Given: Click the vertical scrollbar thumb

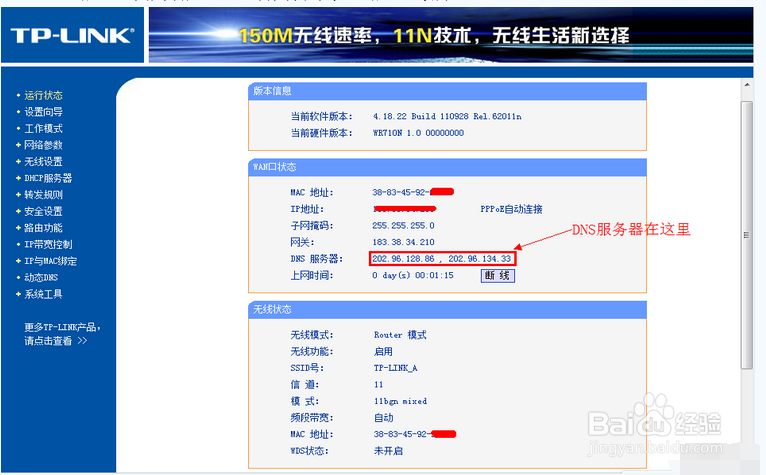Looking at the screenshot, I should tap(747, 235).
